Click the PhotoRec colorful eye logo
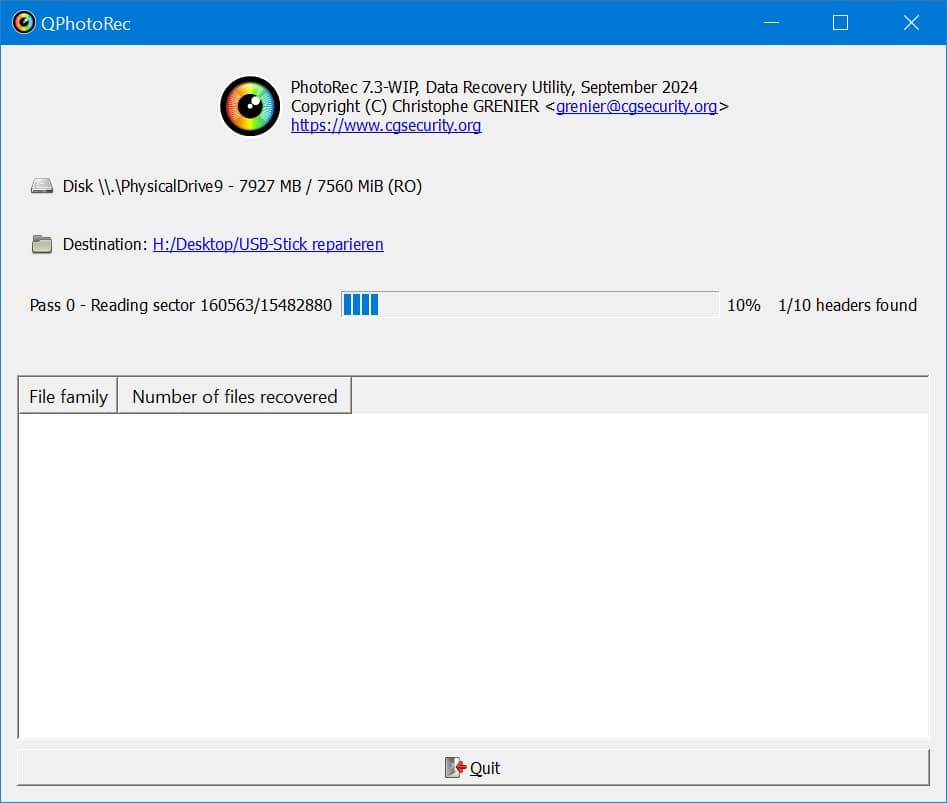 [x=250, y=106]
